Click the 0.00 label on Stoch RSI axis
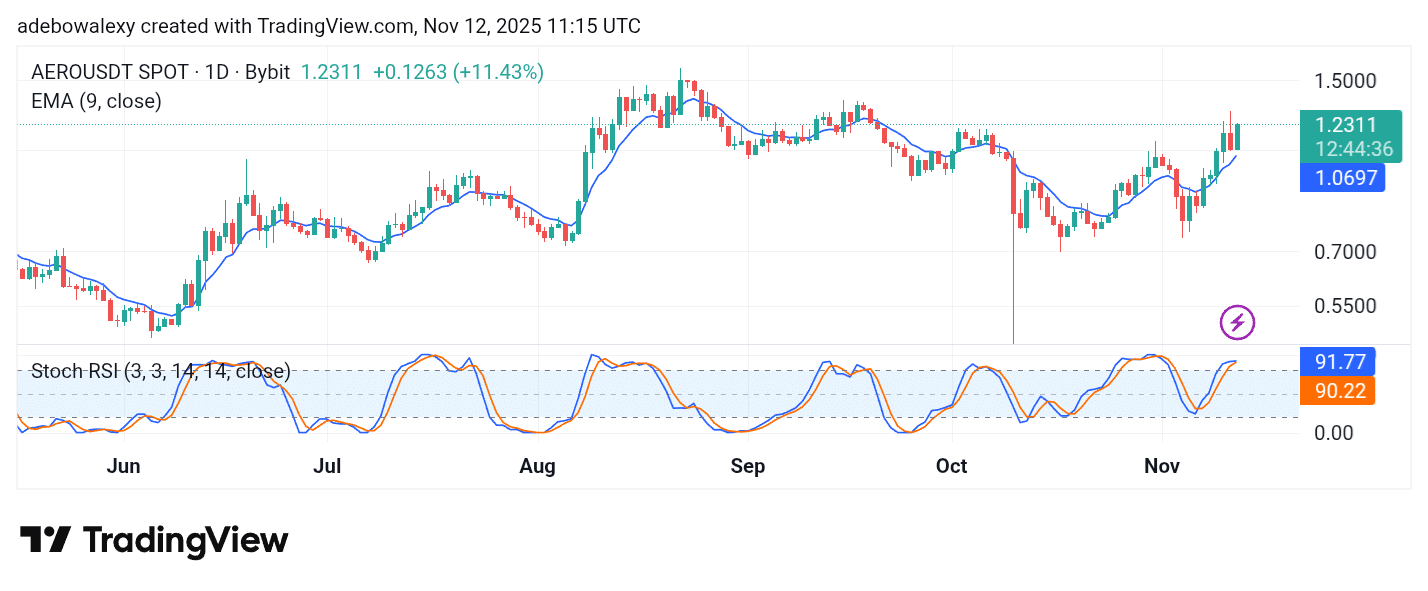 coord(1336,433)
